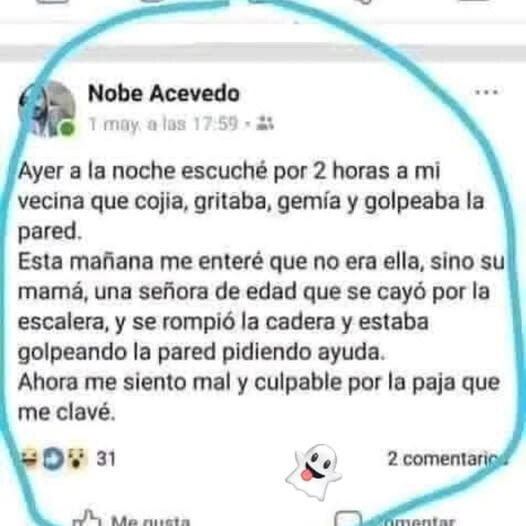Click the final line Ahora me siento mal
The width and height of the screenshot is (526, 526).
(259, 397)
